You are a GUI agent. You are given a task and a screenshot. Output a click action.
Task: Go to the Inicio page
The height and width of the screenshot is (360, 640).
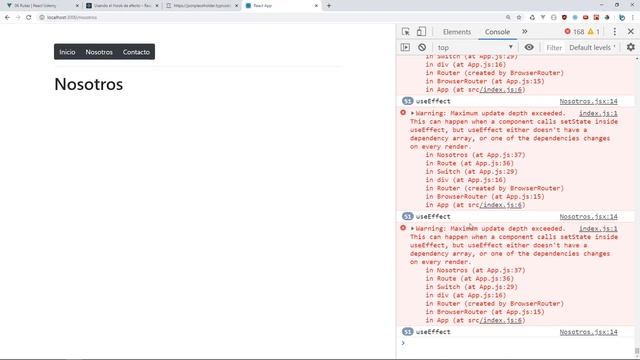coord(67,52)
